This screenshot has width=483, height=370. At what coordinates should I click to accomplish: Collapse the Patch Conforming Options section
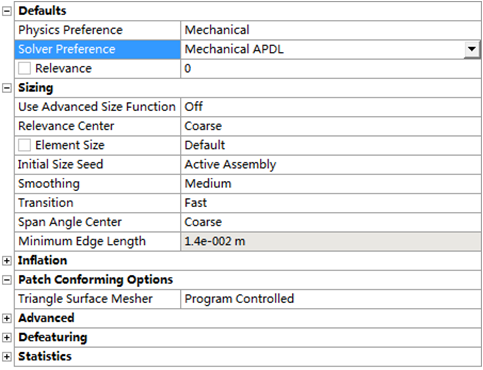[7, 280]
